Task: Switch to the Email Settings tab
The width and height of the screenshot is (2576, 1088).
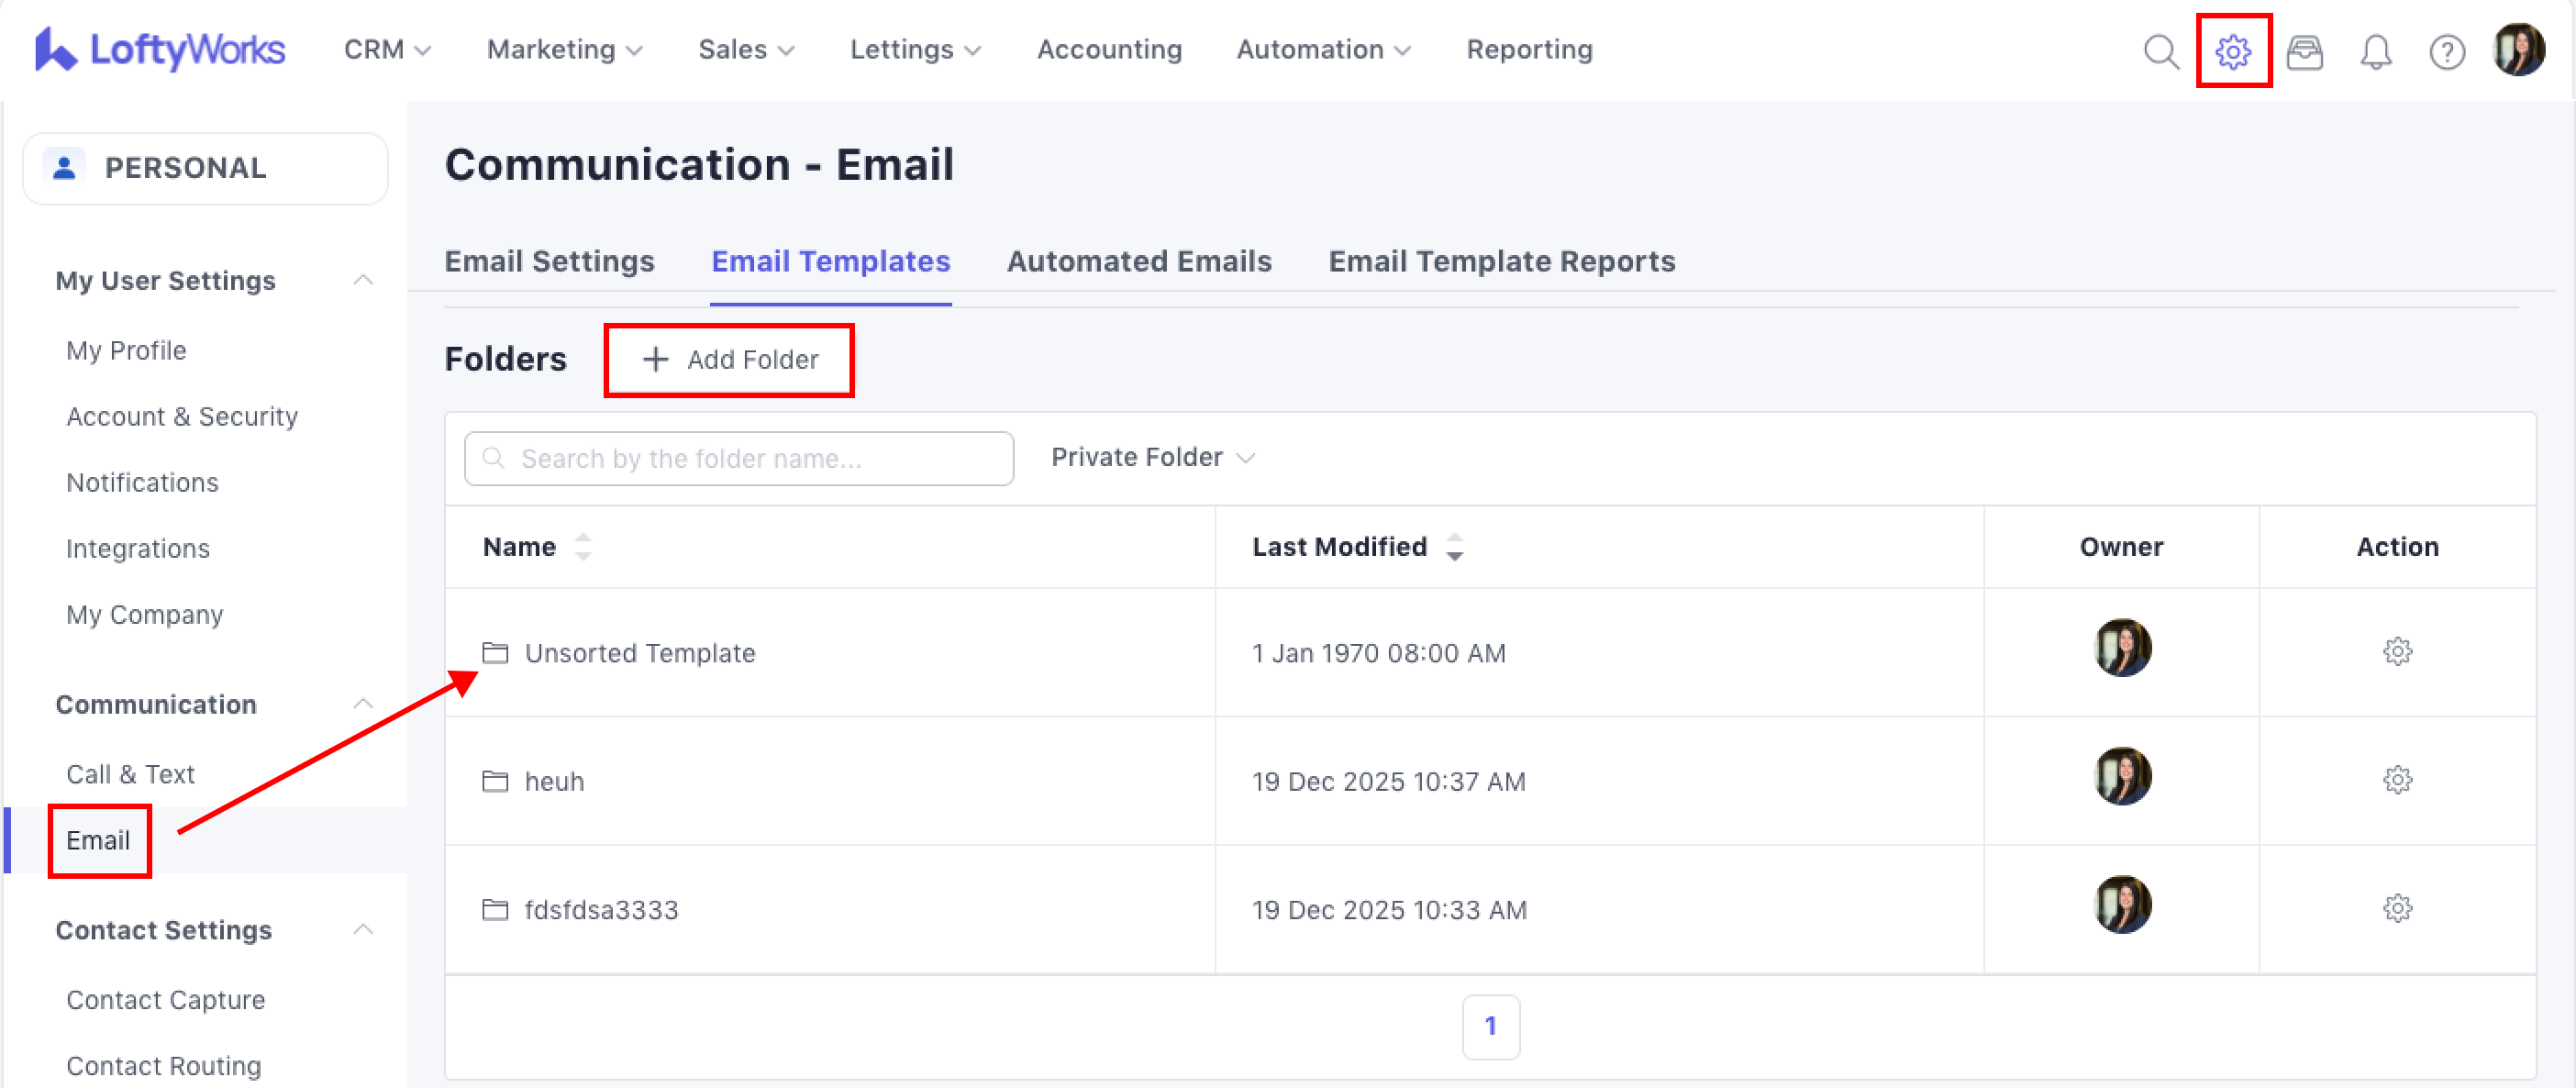Action: tap(549, 261)
